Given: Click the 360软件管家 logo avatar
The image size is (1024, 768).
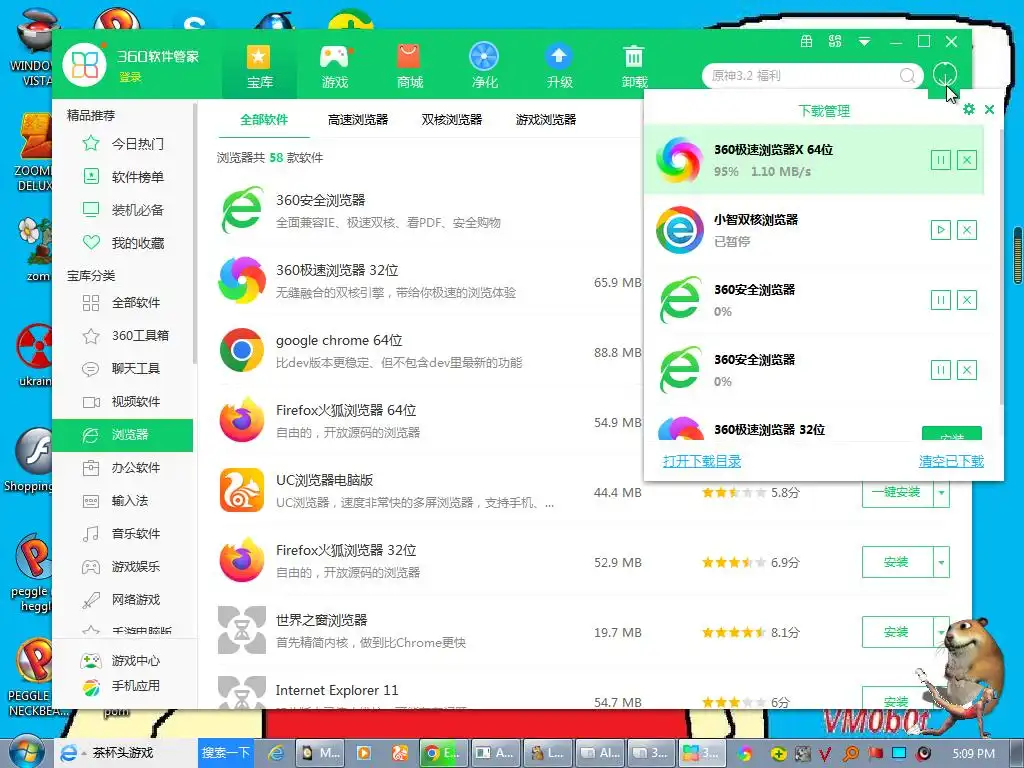Looking at the screenshot, I should [x=84, y=65].
